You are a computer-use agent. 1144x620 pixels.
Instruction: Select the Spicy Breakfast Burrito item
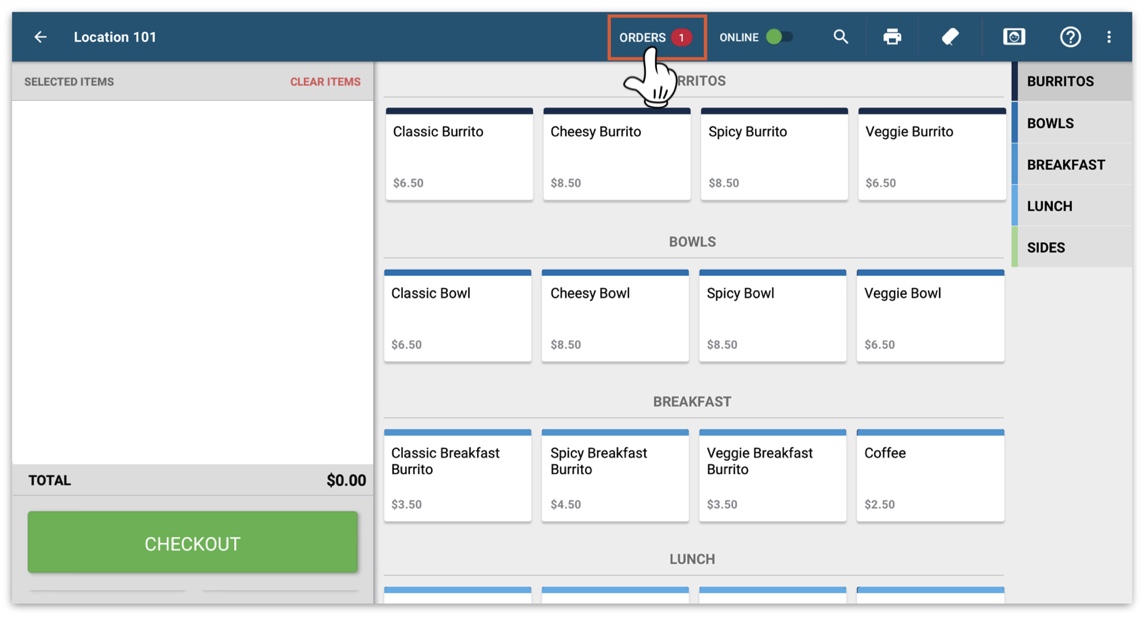615,476
